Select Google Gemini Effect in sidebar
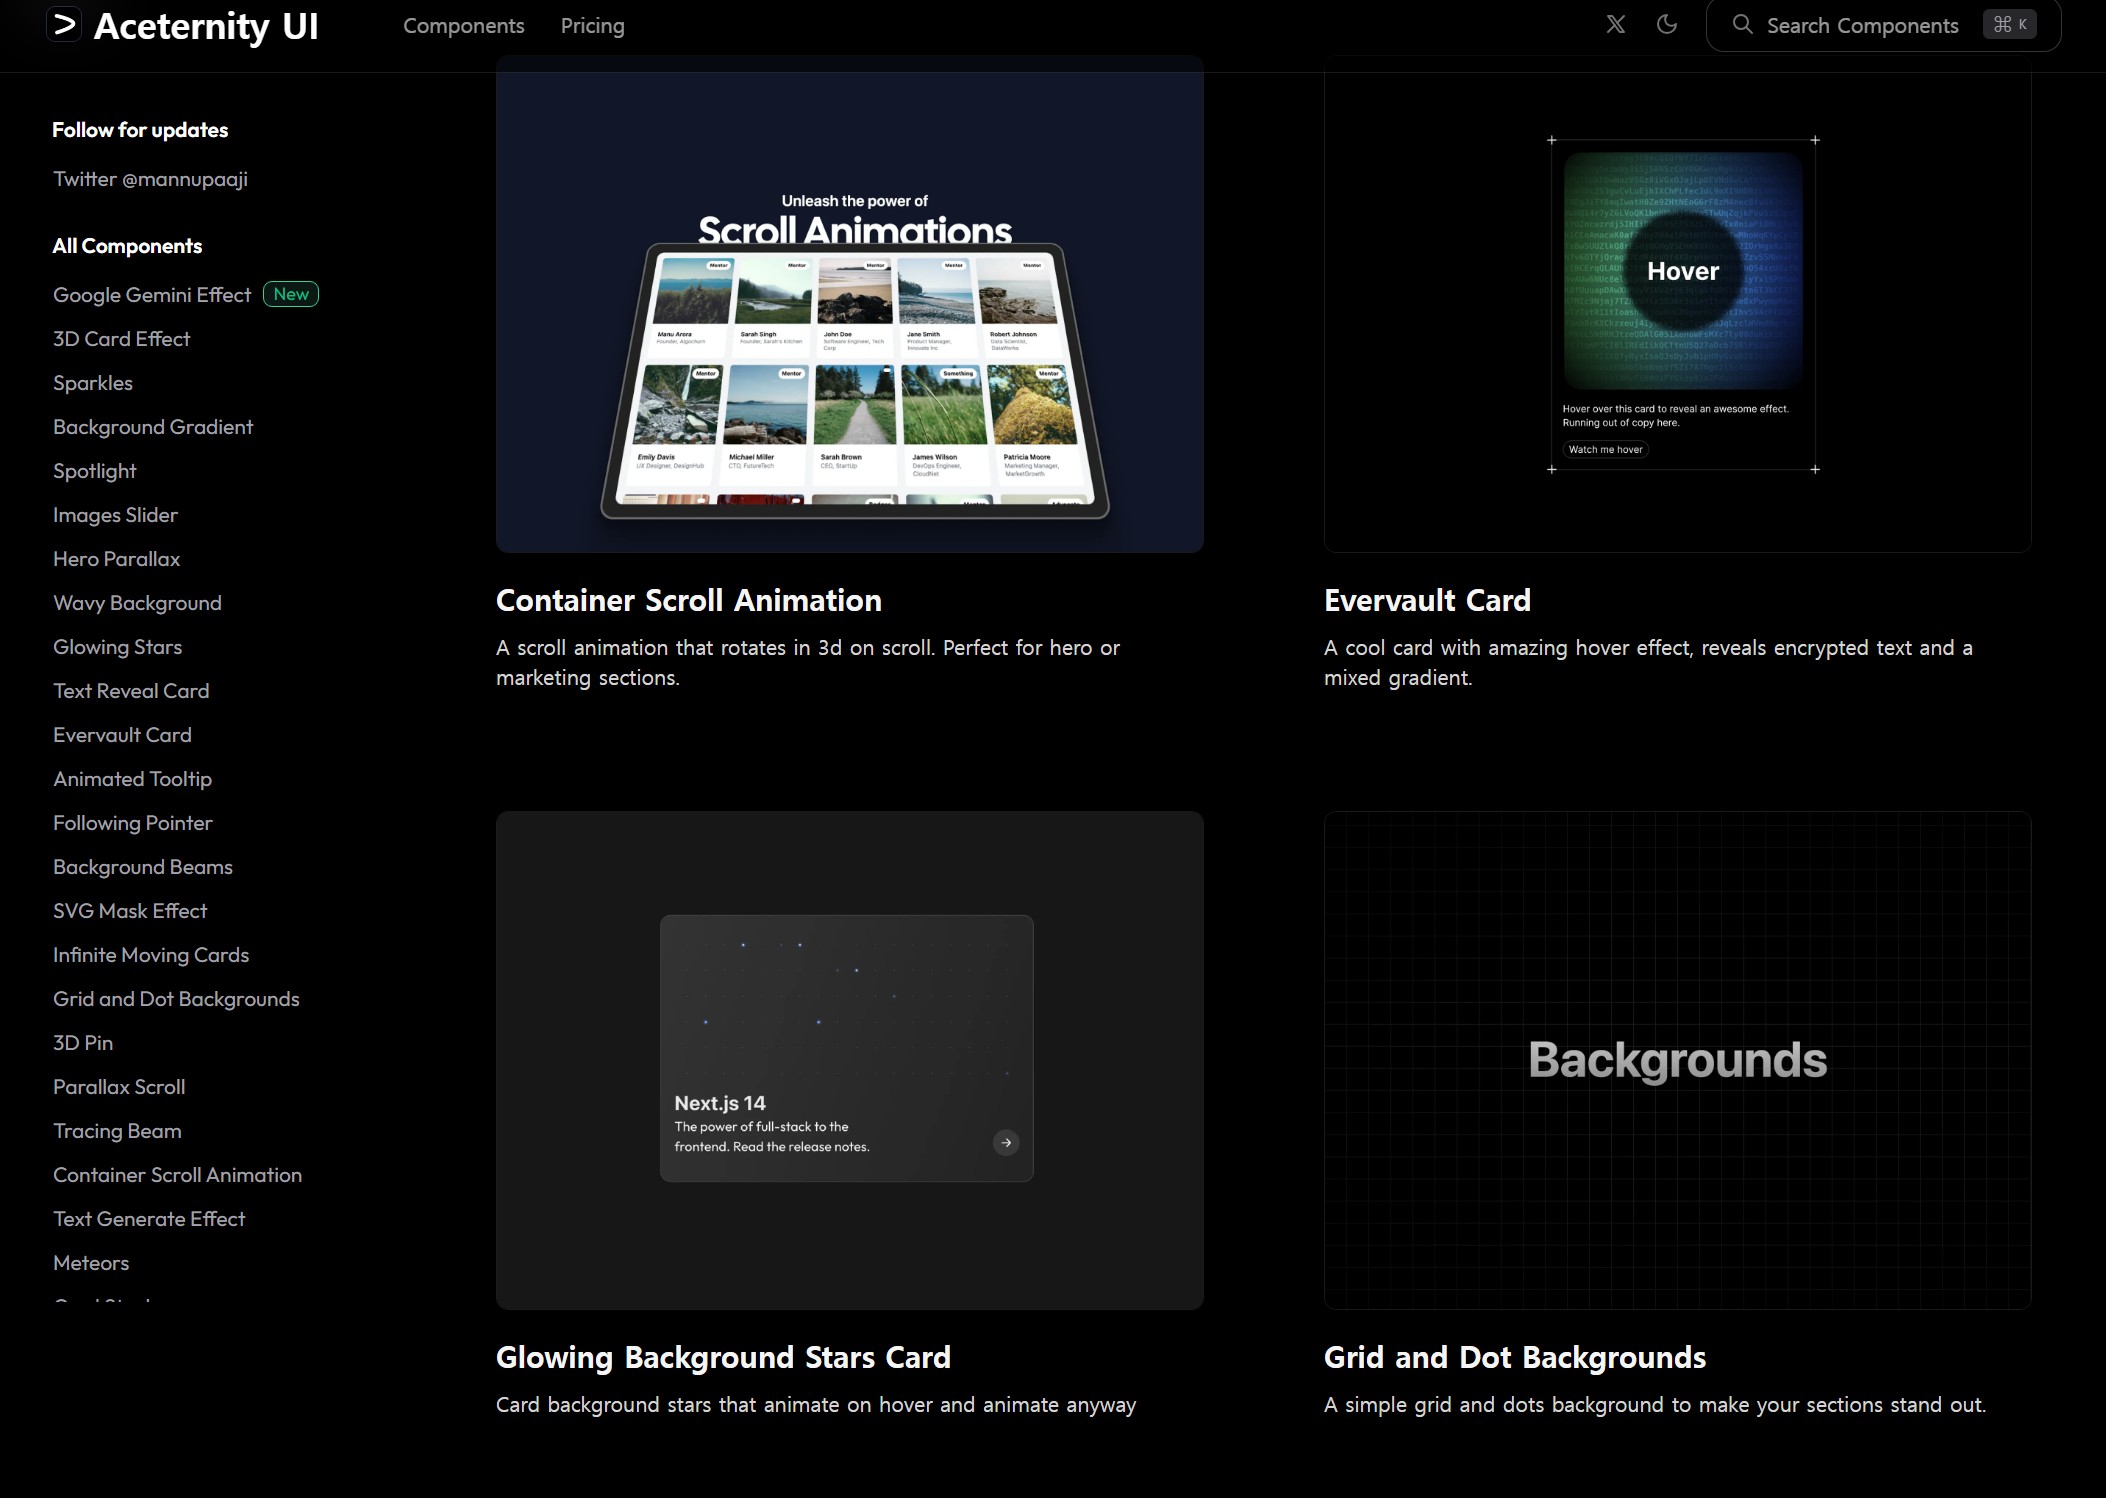This screenshot has height=1498, width=2106. pyautogui.click(x=152, y=295)
